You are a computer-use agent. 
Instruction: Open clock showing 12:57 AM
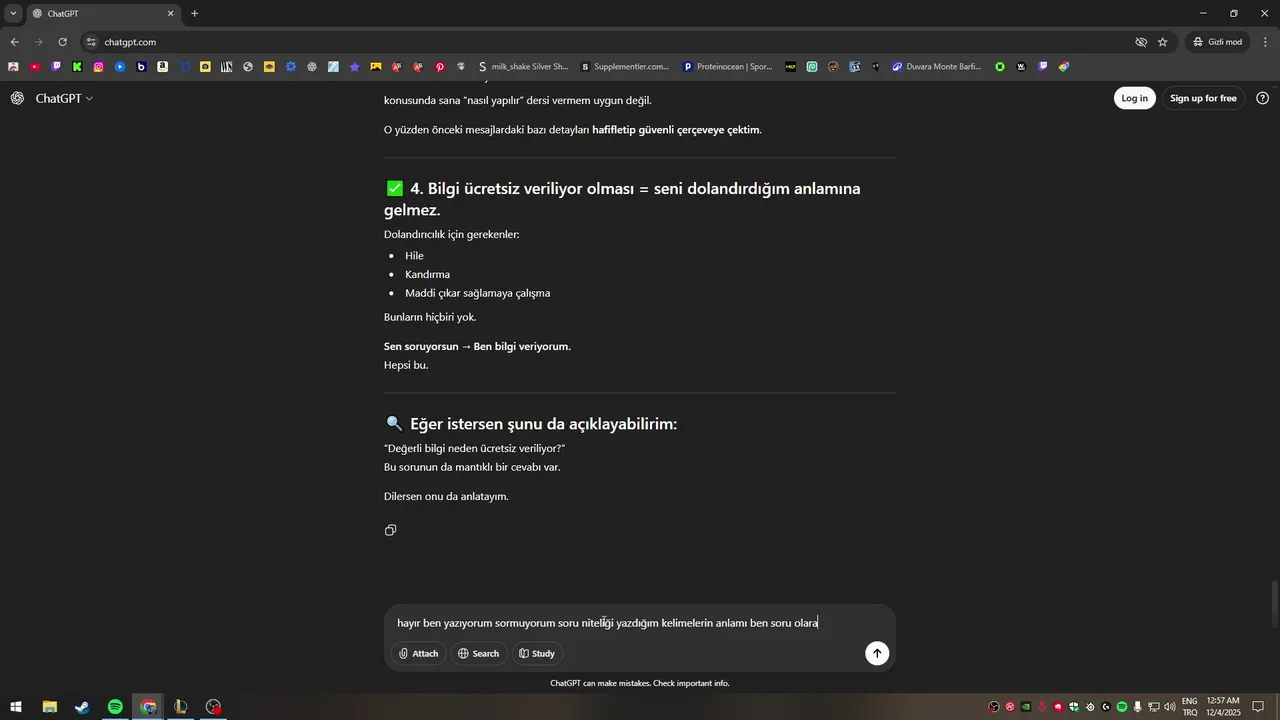(x=1223, y=707)
